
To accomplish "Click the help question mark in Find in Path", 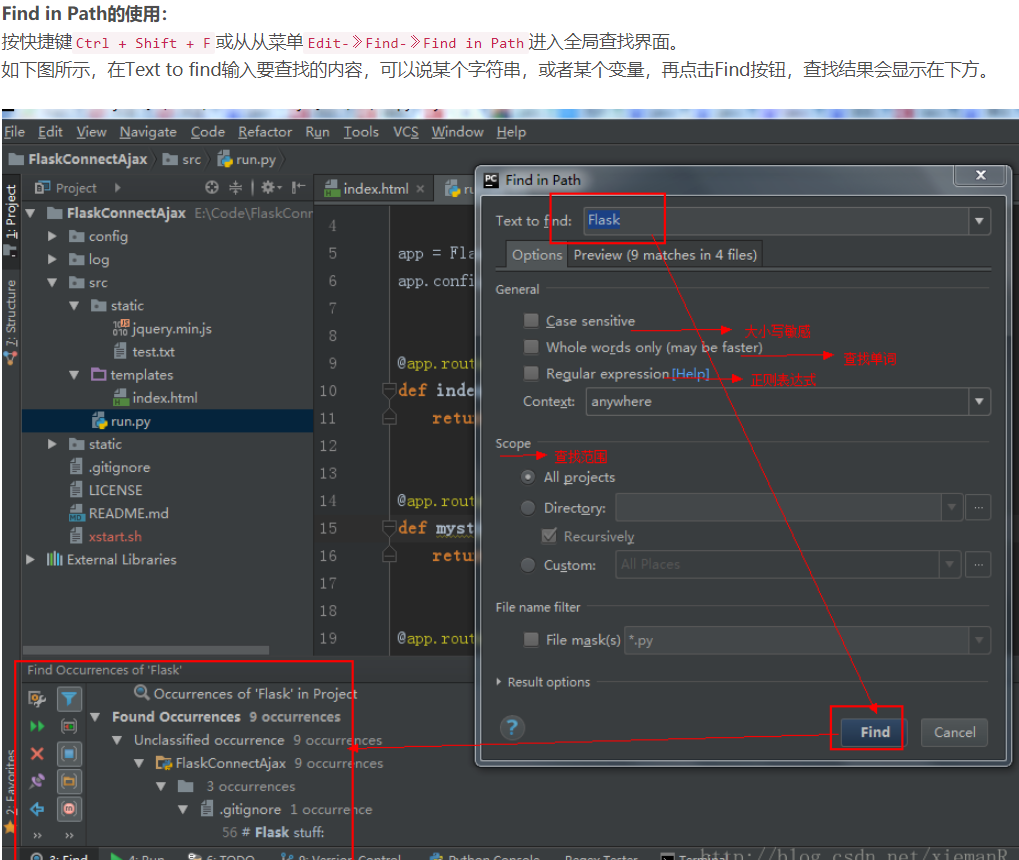I will (512, 728).
